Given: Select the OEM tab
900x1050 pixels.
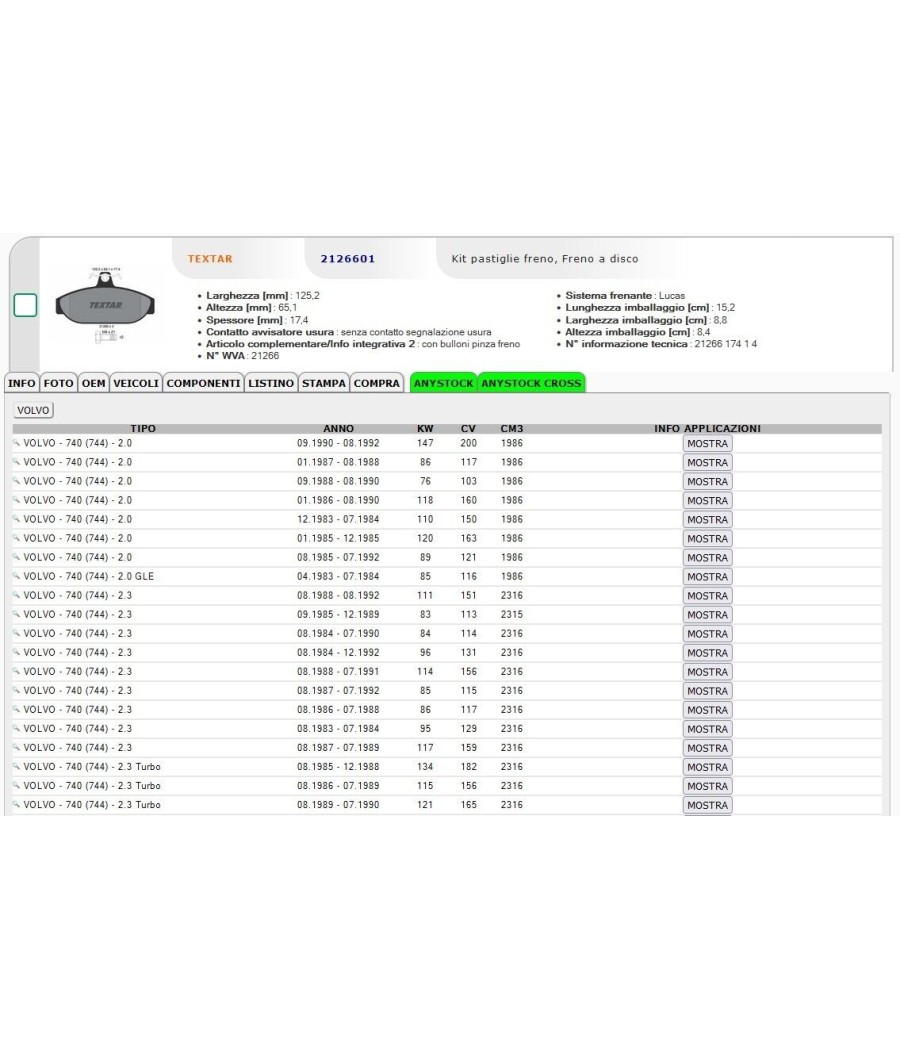Looking at the screenshot, I should point(94,383).
